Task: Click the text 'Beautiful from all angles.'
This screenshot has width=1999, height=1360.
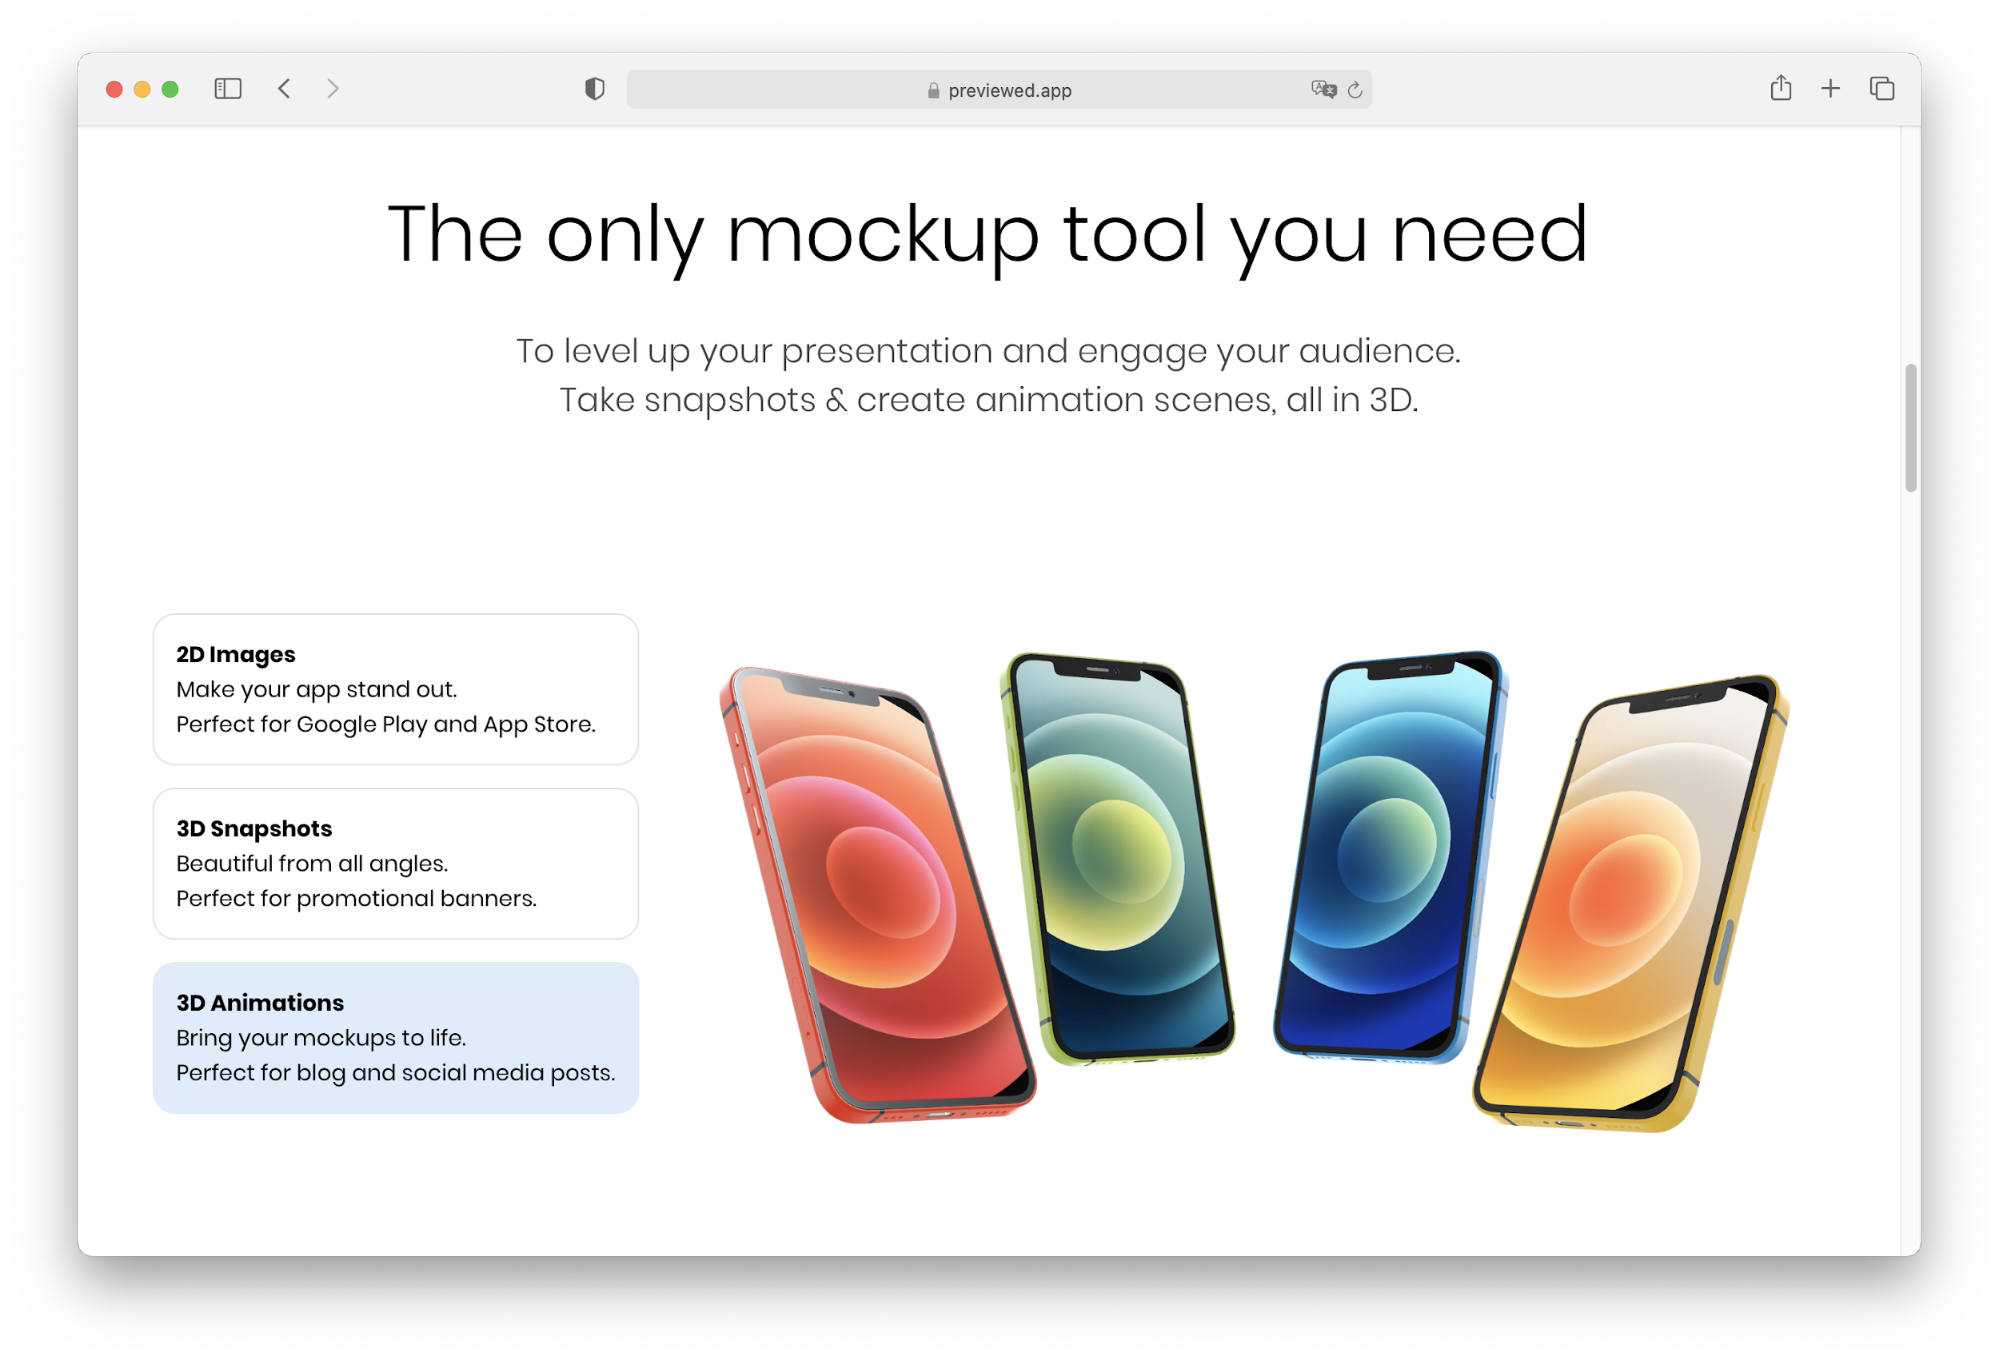Action: point(312,863)
